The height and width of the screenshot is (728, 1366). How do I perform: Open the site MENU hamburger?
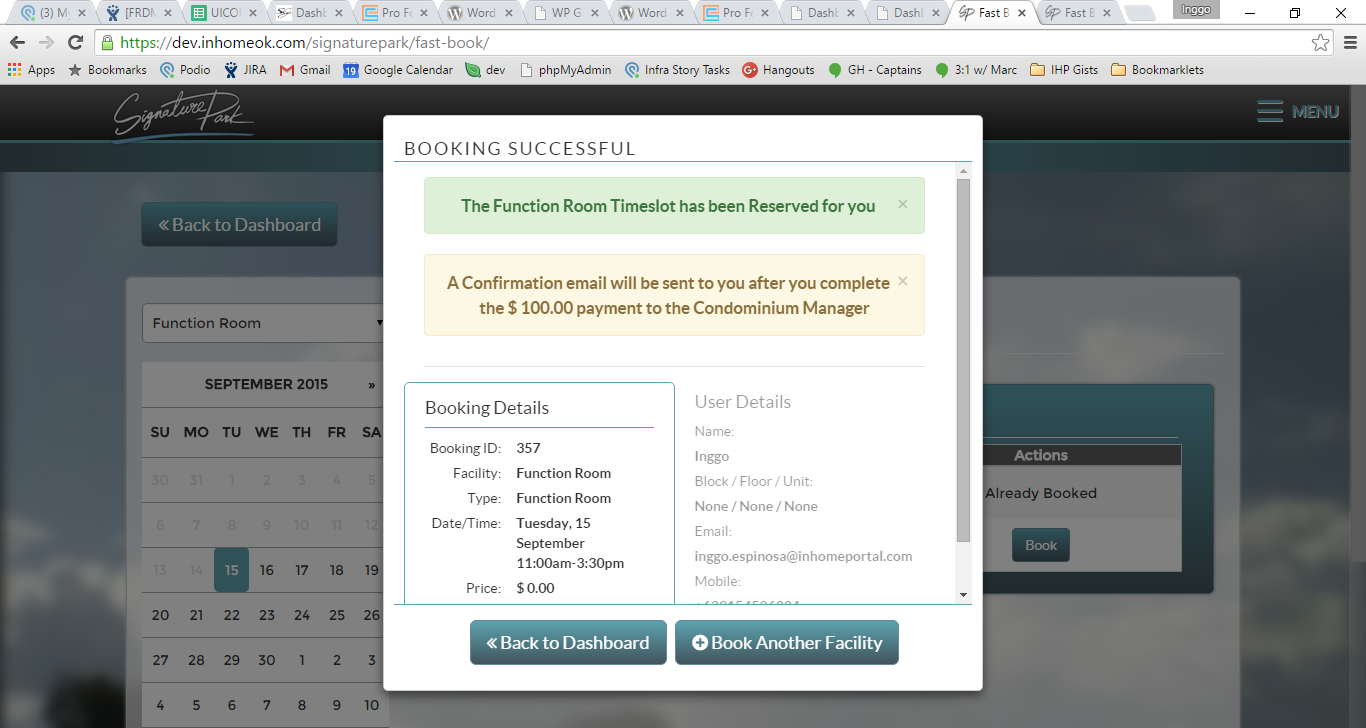pos(1298,112)
